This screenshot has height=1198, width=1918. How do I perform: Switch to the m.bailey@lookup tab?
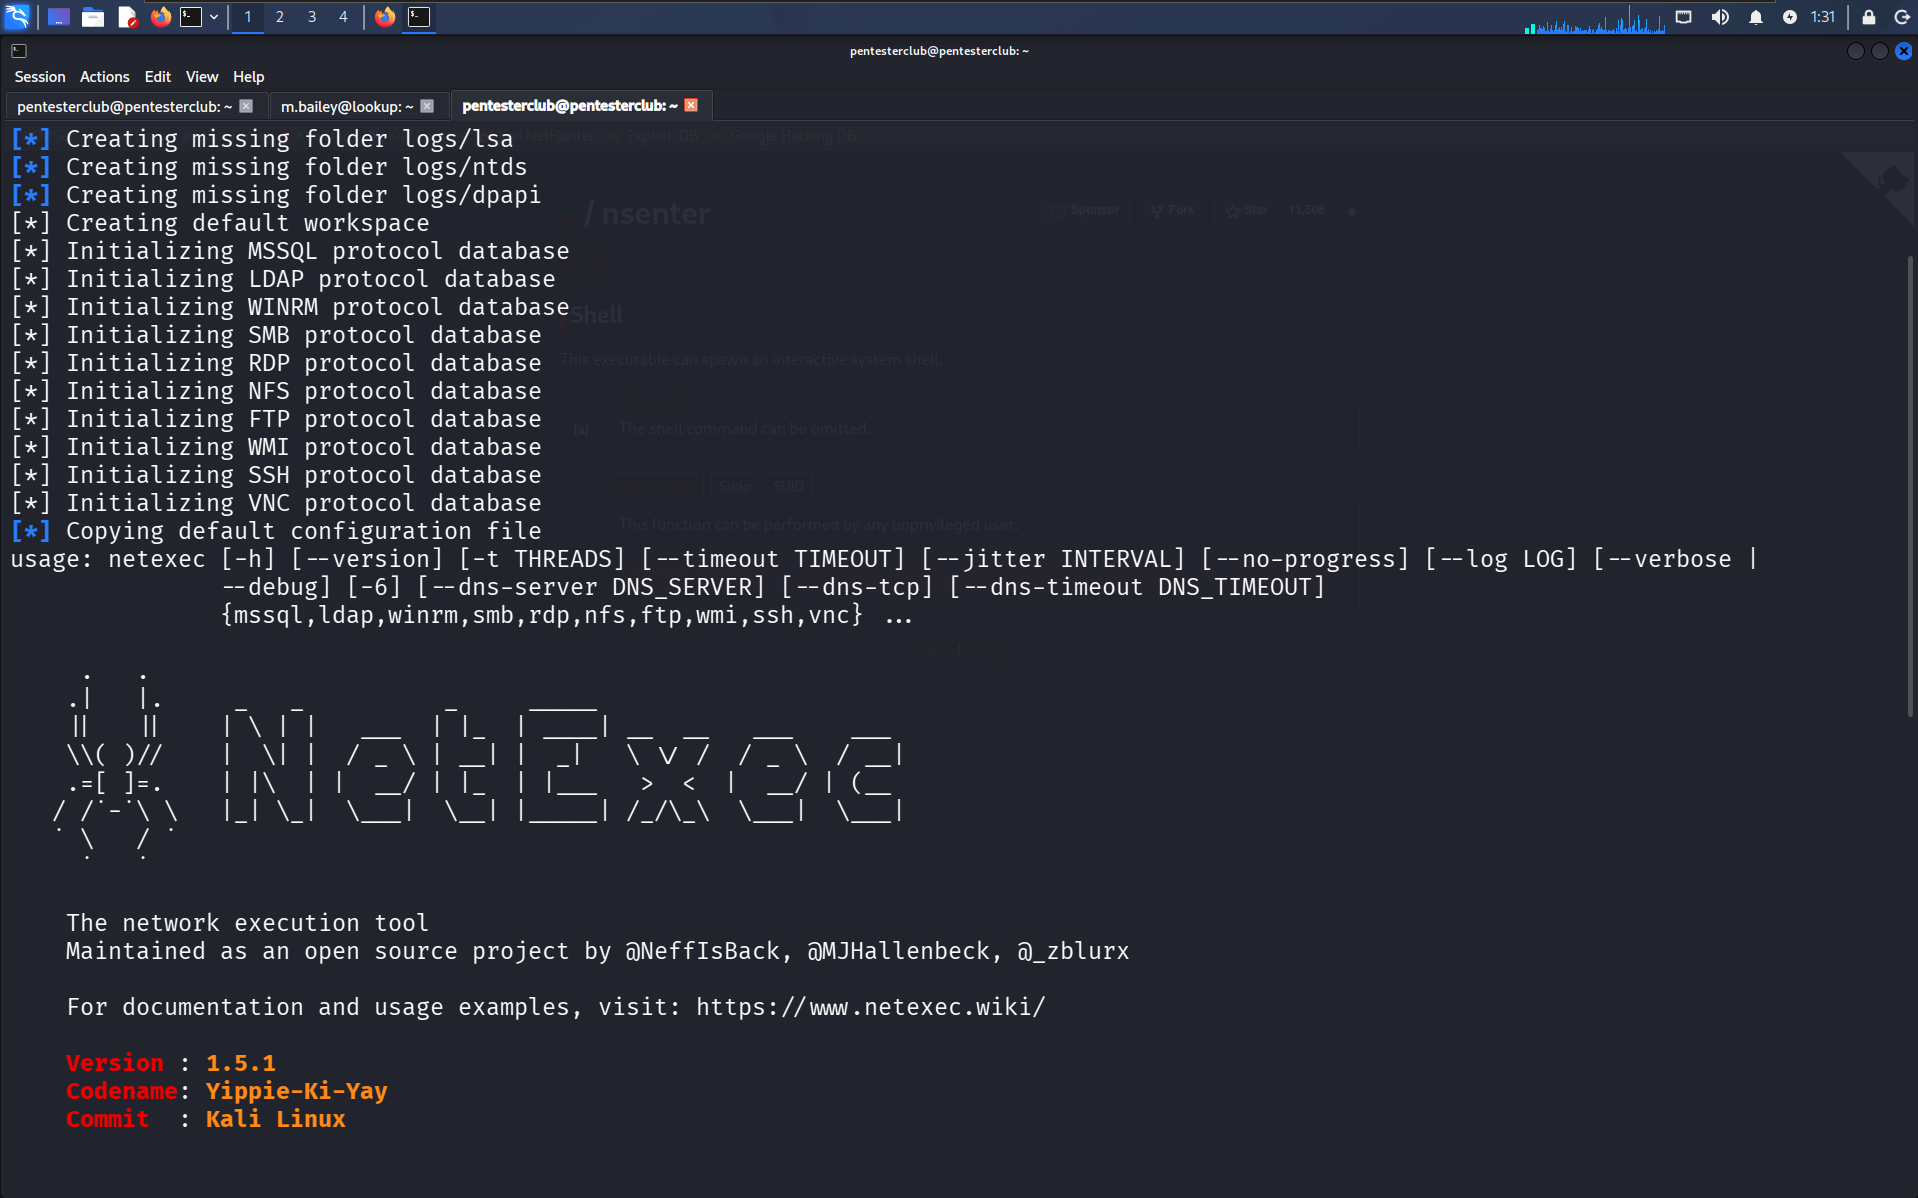click(347, 106)
